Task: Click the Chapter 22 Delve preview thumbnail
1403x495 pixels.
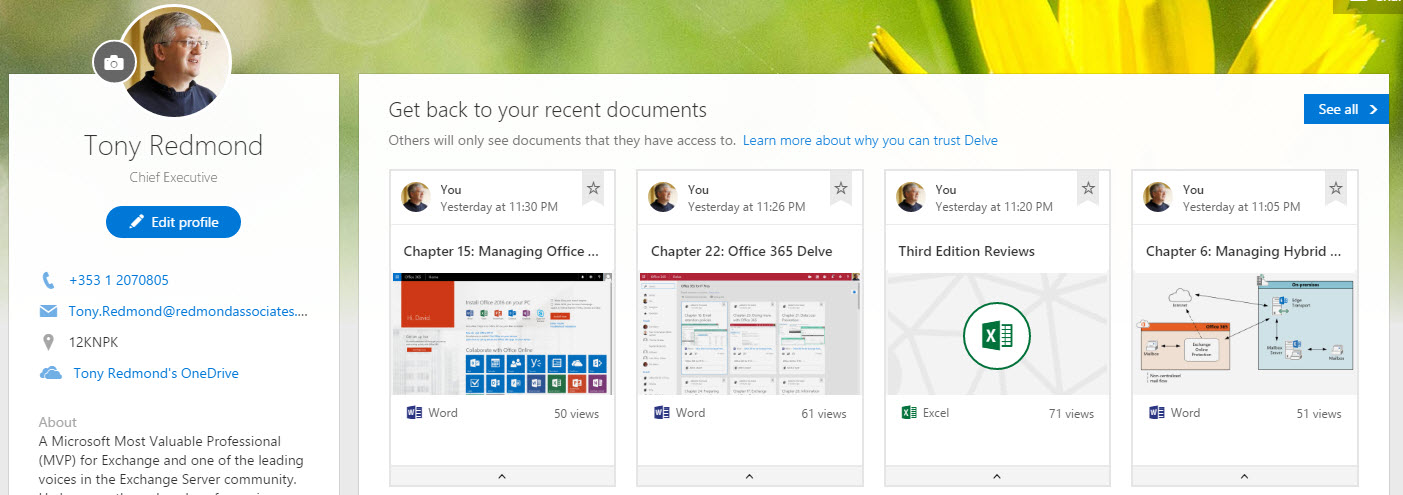Action: 749,334
